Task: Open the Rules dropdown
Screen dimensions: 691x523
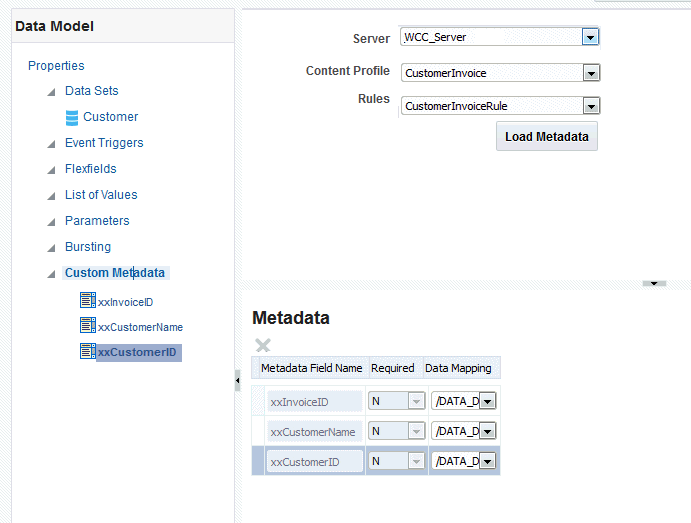Action: click(591, 106)
